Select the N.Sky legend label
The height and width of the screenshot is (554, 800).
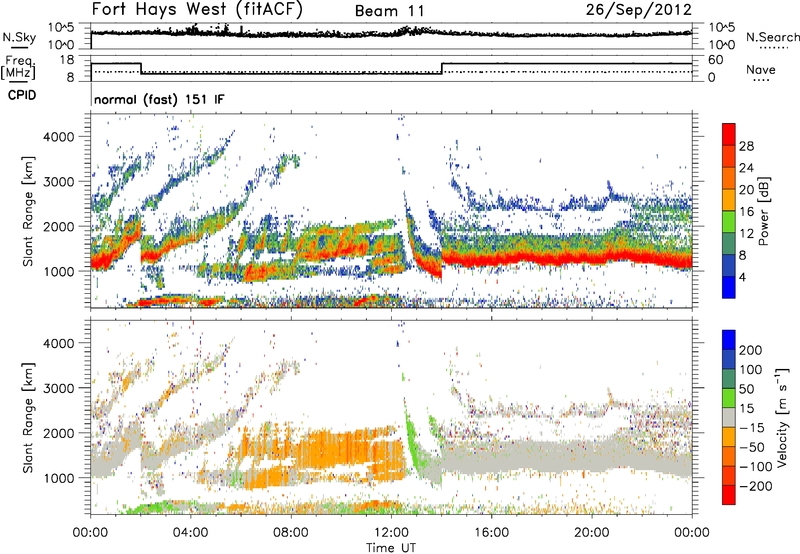point(19,38)
